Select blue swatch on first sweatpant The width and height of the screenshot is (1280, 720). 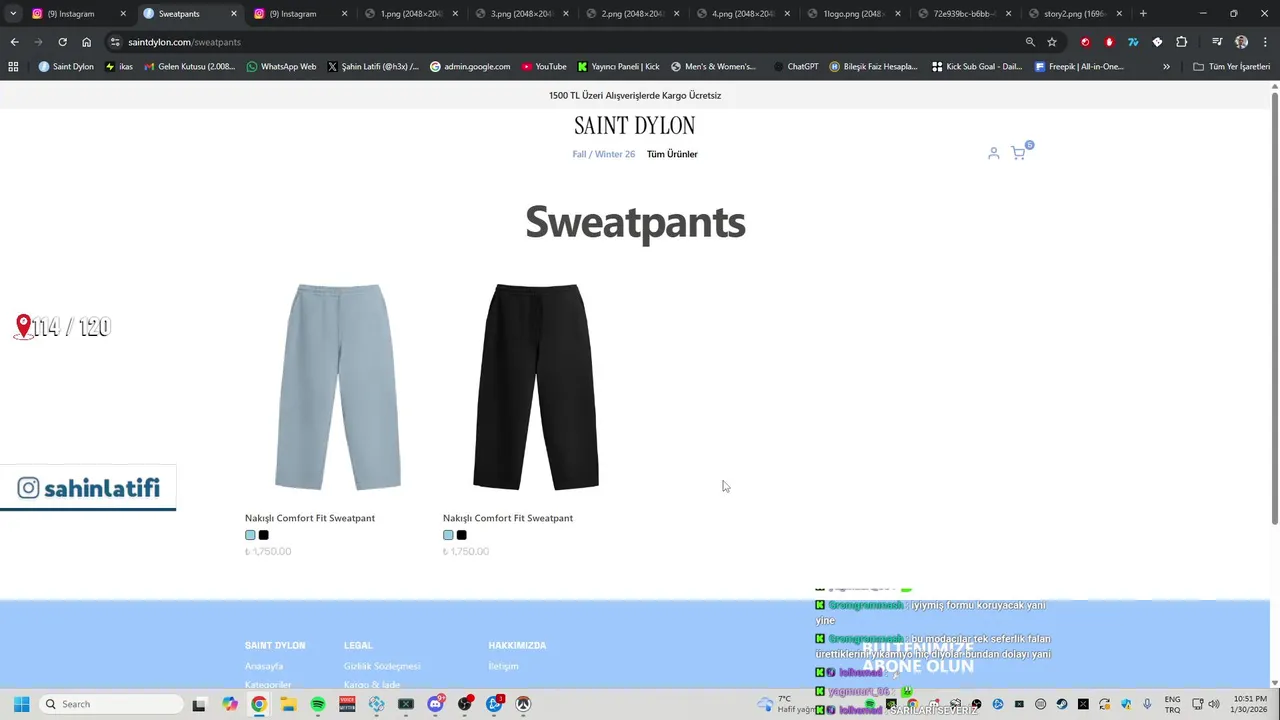pos(250,535)
